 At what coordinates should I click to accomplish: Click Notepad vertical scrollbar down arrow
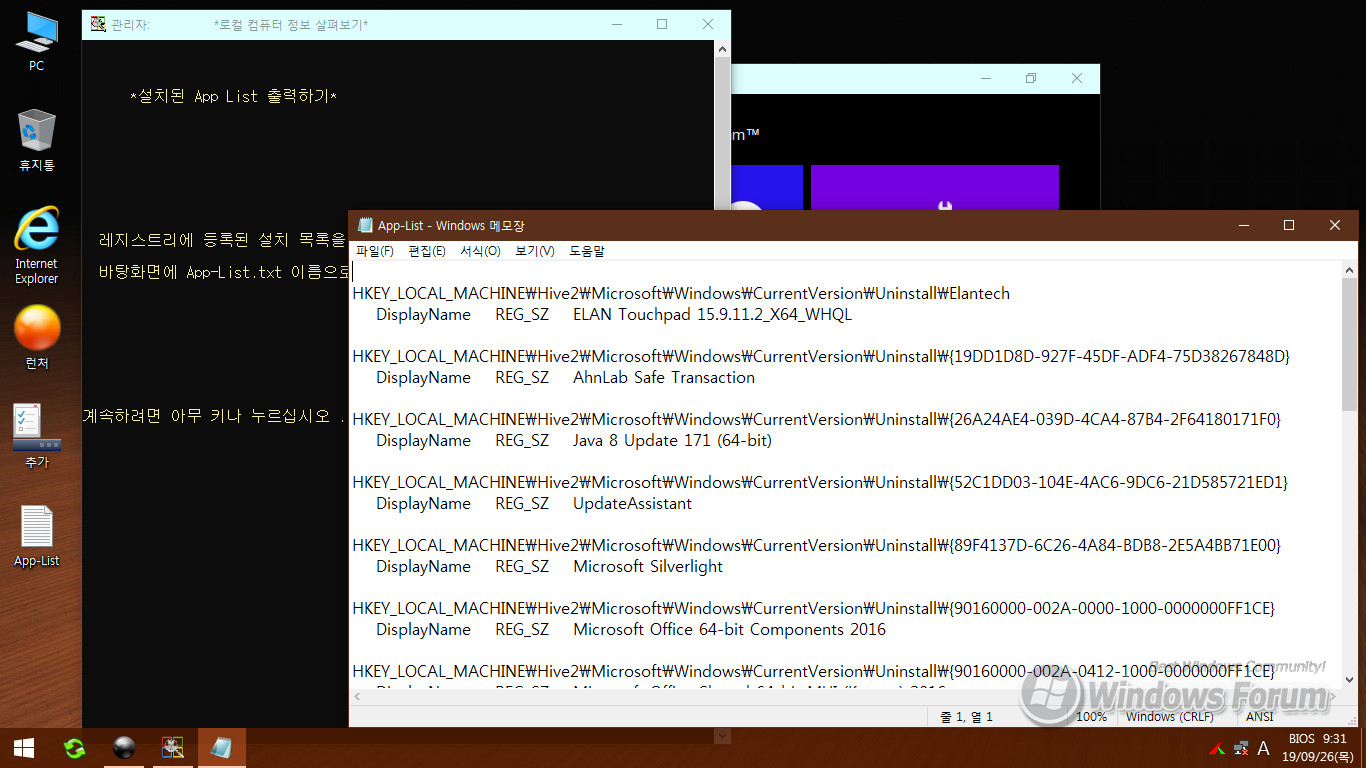tap(1350, 679)
